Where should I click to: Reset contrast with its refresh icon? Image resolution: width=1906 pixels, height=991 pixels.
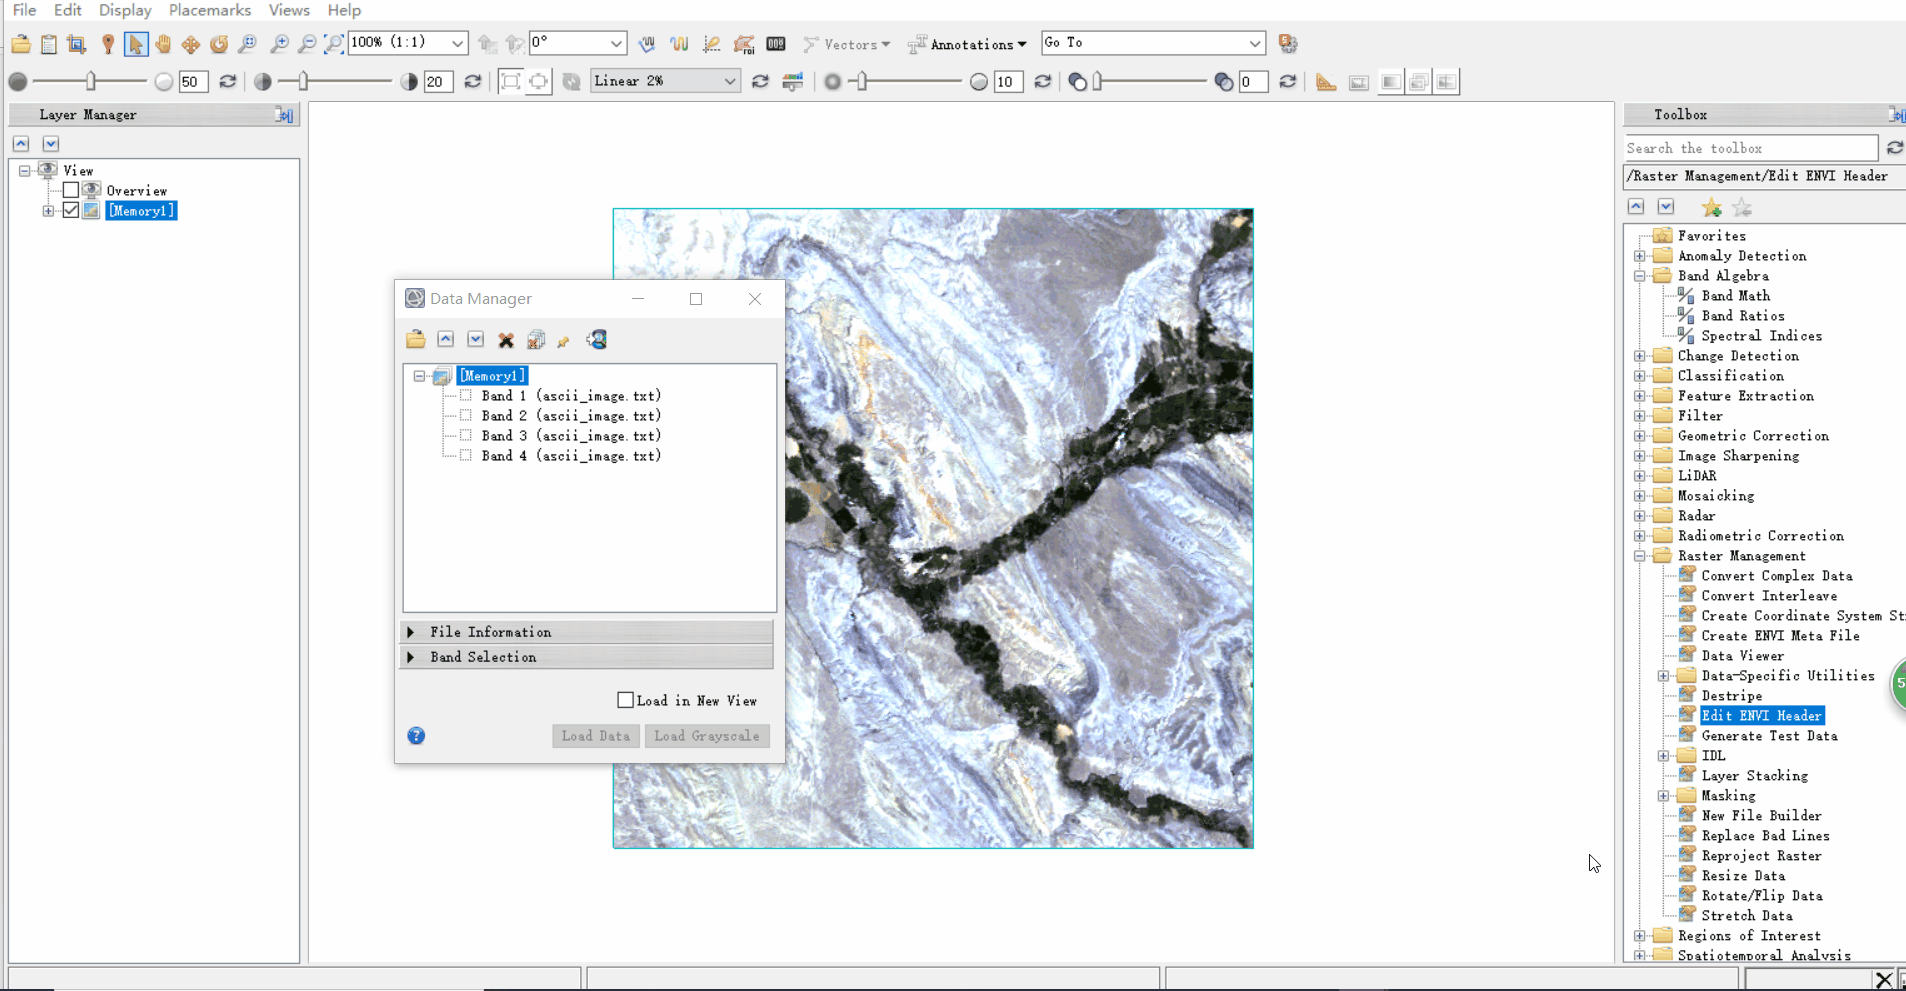[x=473, y=82]
